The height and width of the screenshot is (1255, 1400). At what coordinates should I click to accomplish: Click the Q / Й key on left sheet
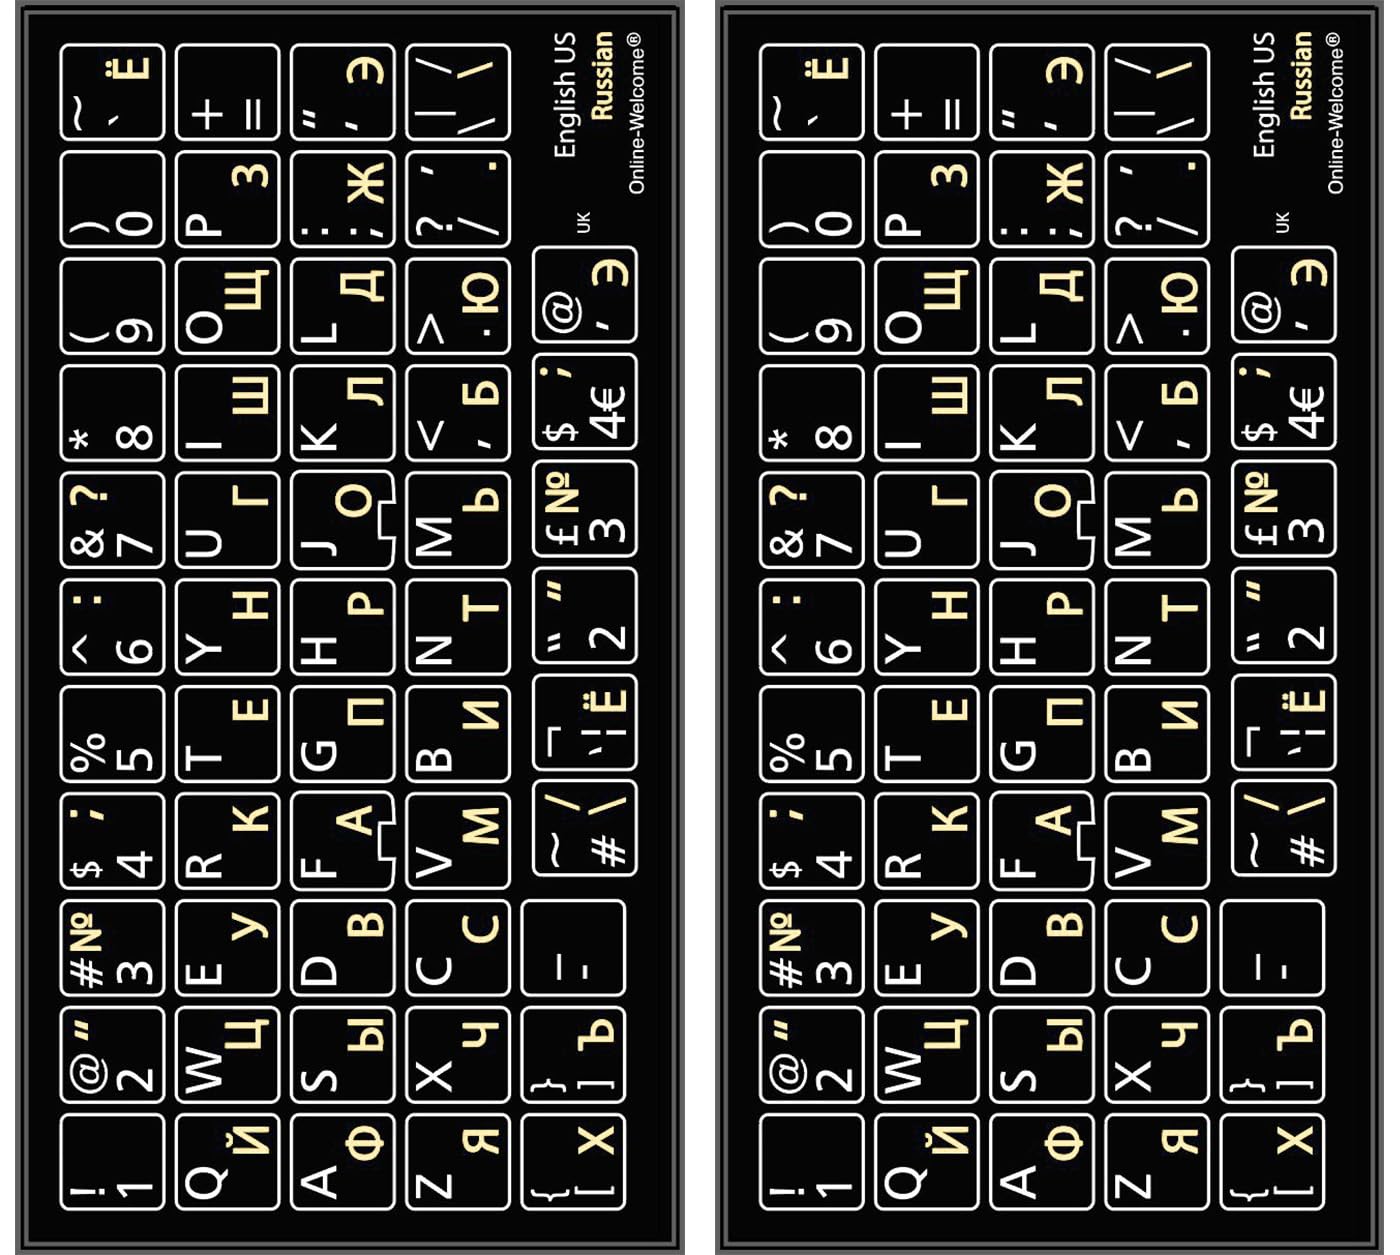[x=227, y=1161]
